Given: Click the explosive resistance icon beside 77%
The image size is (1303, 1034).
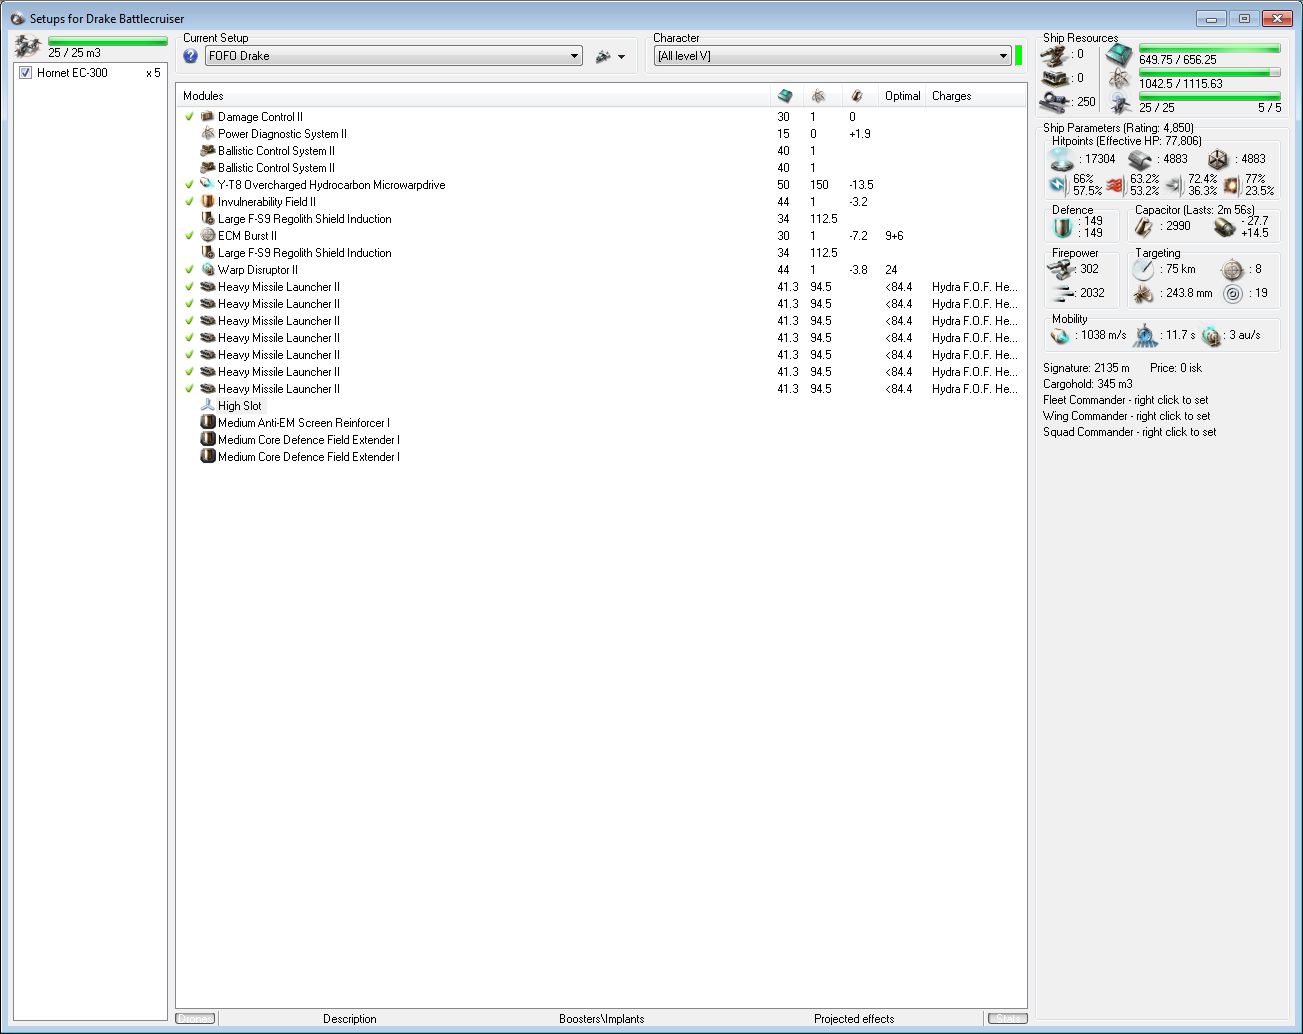Looking at the screenshot, I should pos(1231,185).
